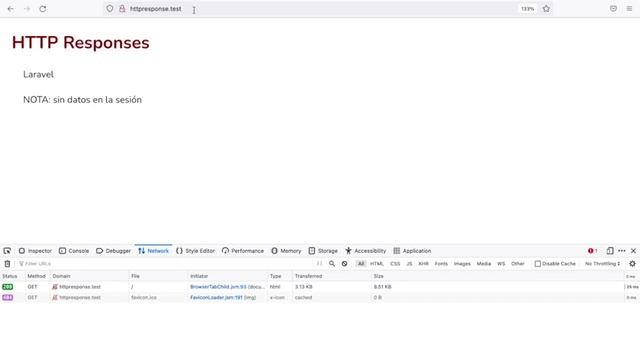Reset the 133% zoom level badge
The image size is (640, 360).
527,9
